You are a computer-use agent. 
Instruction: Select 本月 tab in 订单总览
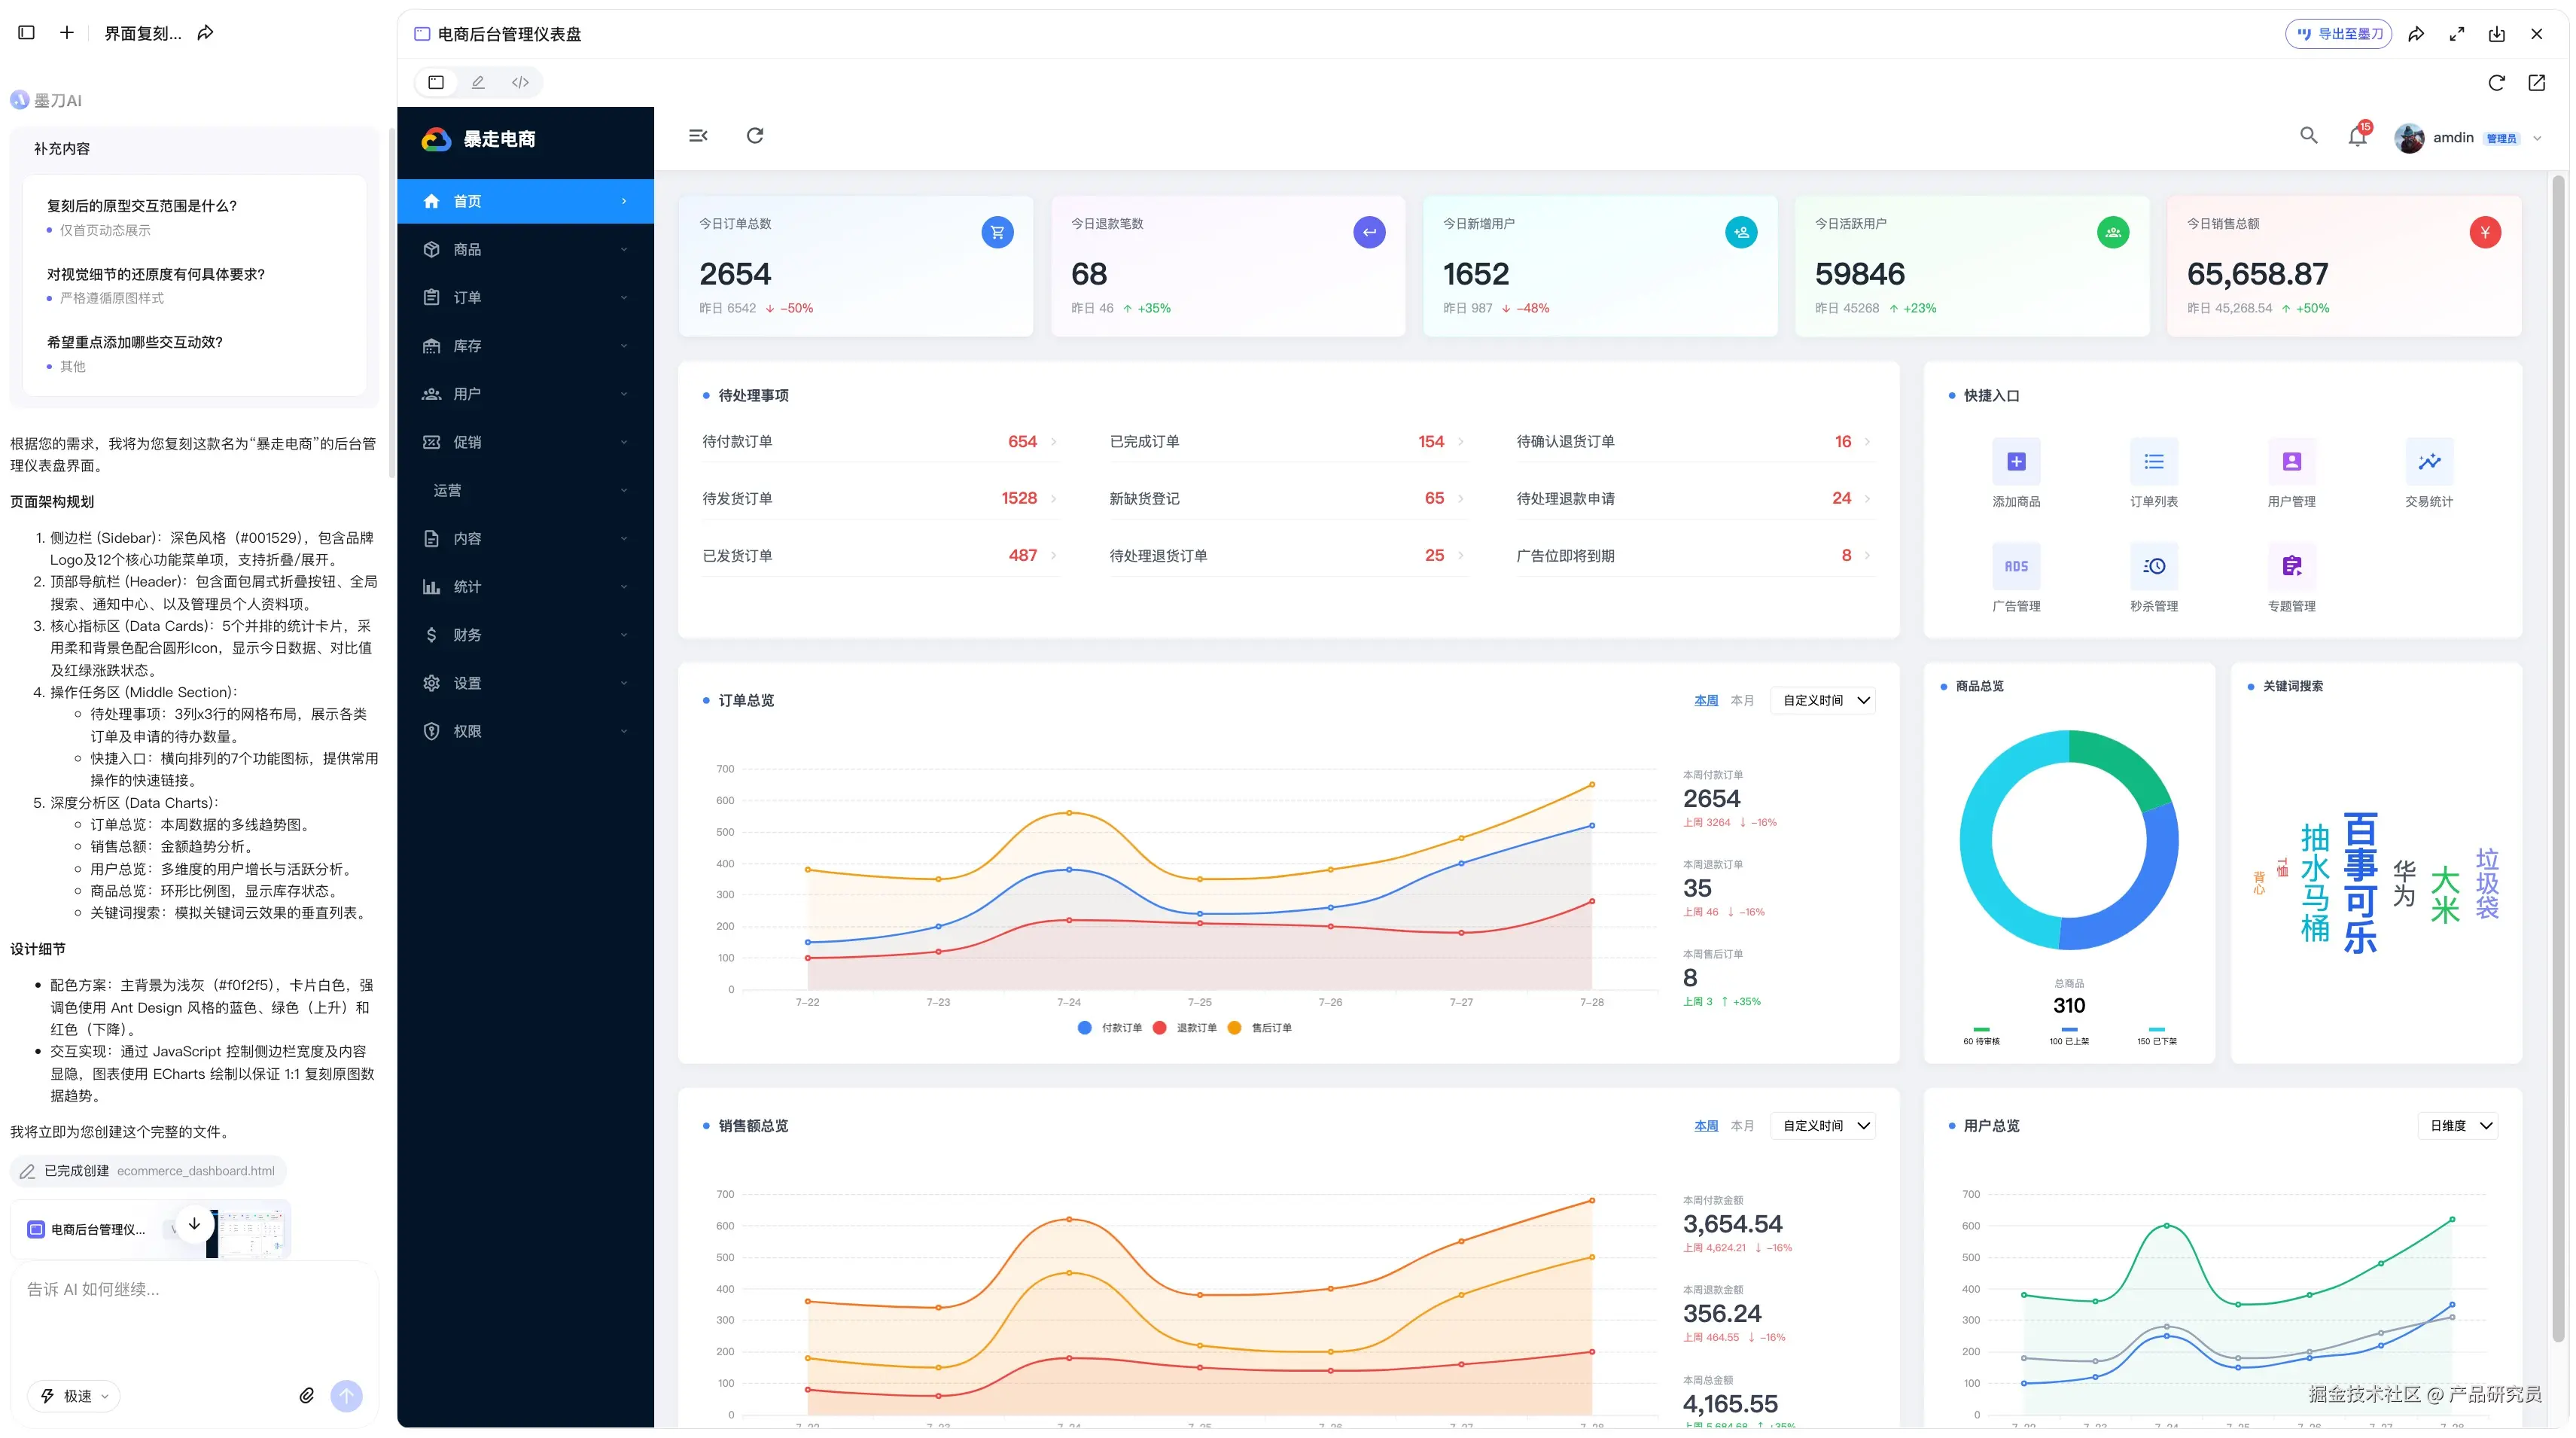point(1742,701)
